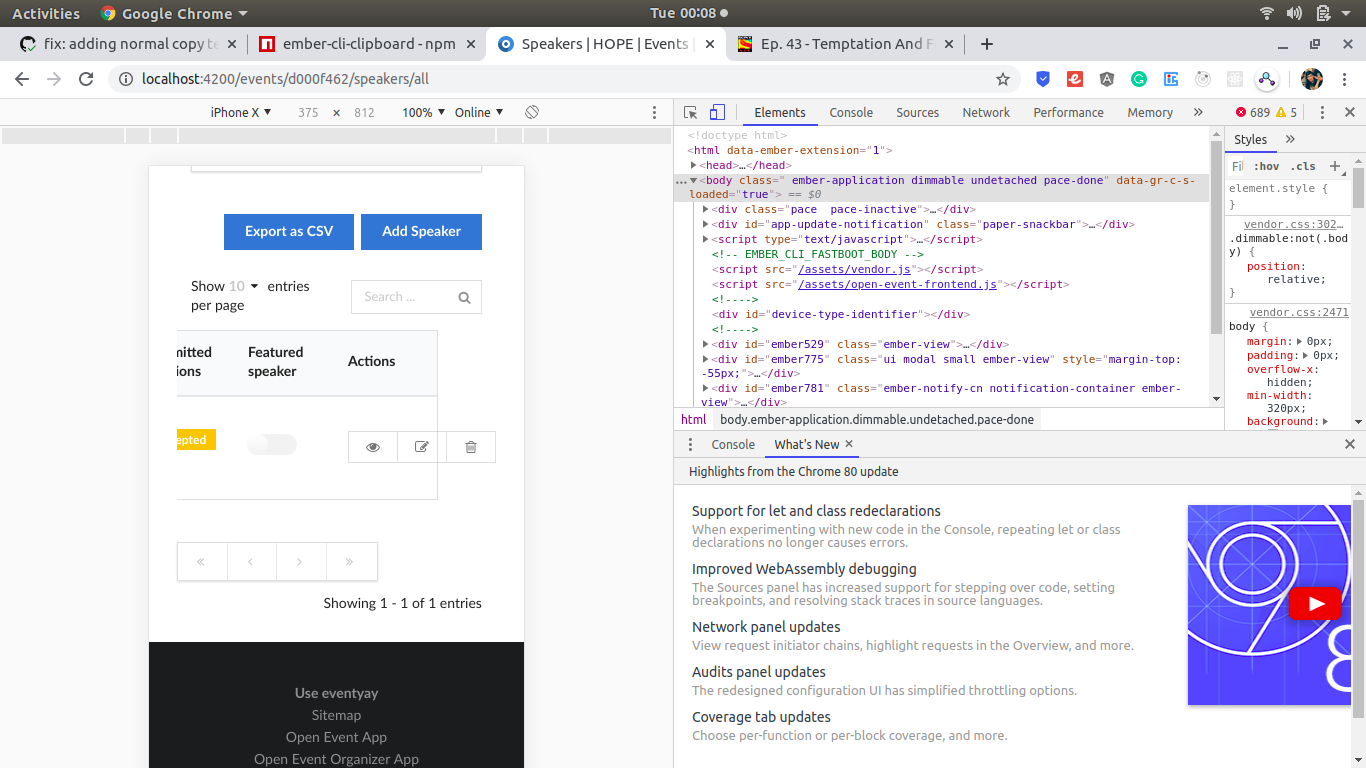
Task: Open the Show 10 entries dropdown
Action: pos(243,286)
